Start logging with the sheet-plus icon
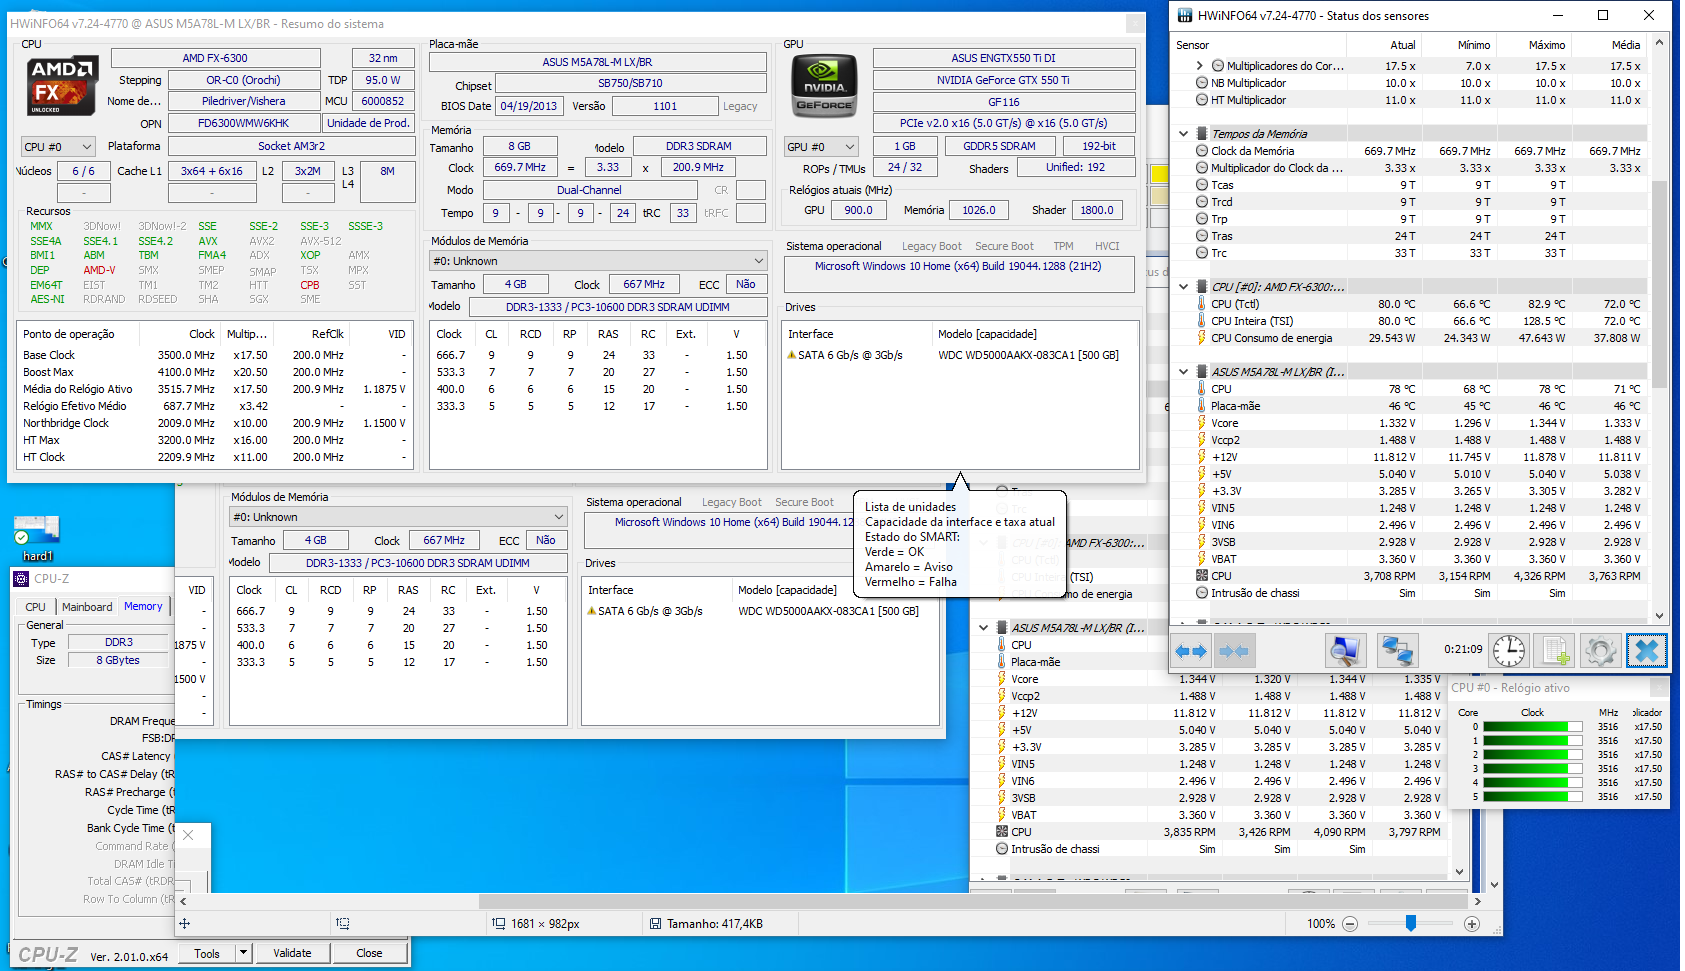Viewport: 1685px width, 971px height. pos(1556,651)
